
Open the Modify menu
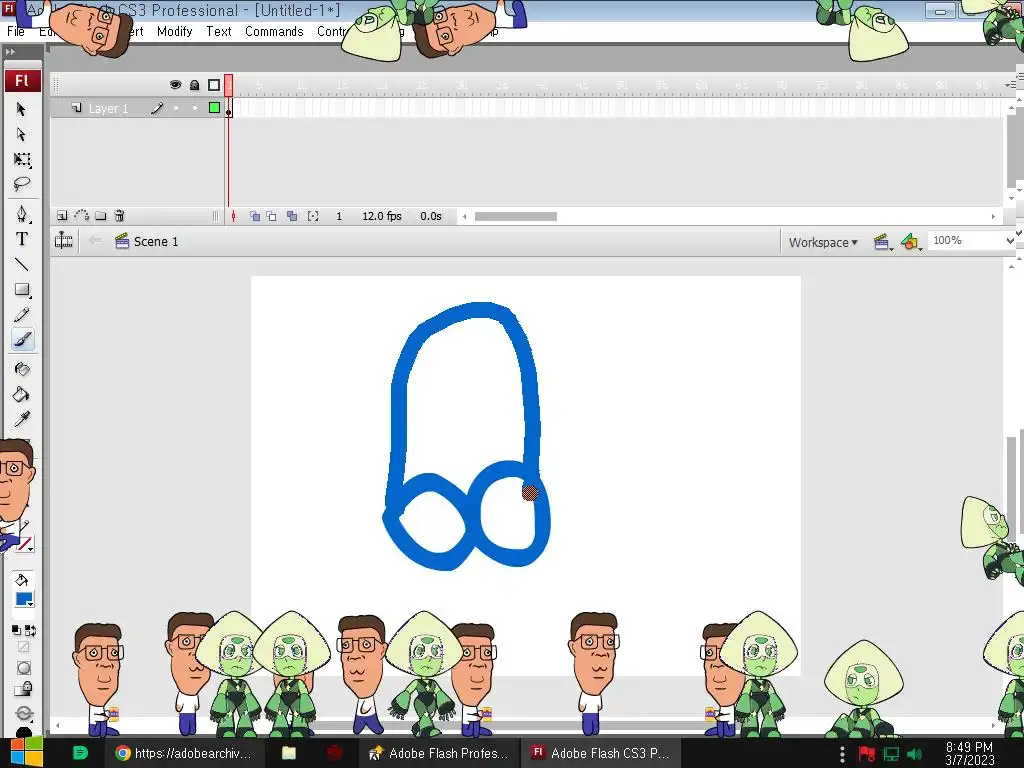tap(174, 31)
